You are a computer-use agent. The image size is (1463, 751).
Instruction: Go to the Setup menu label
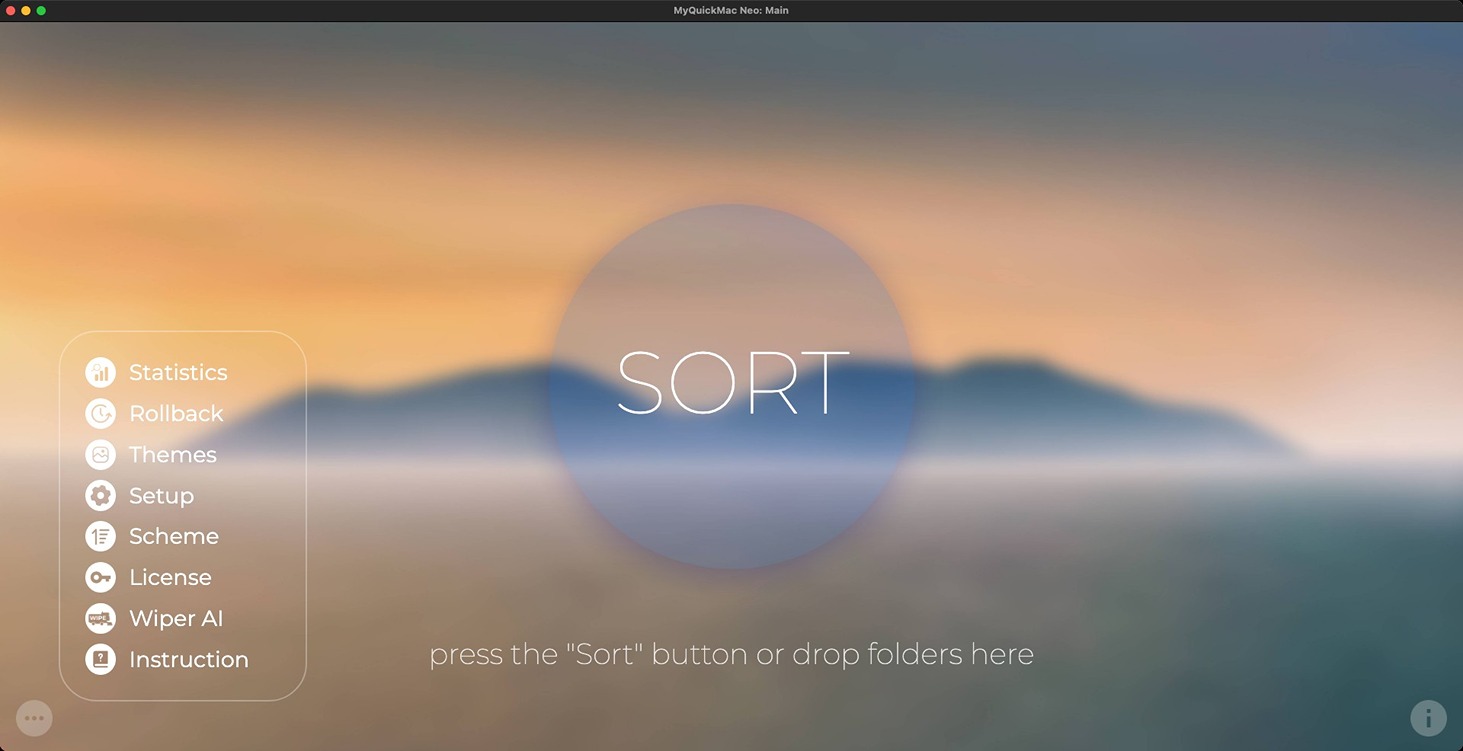pos(161,496)
